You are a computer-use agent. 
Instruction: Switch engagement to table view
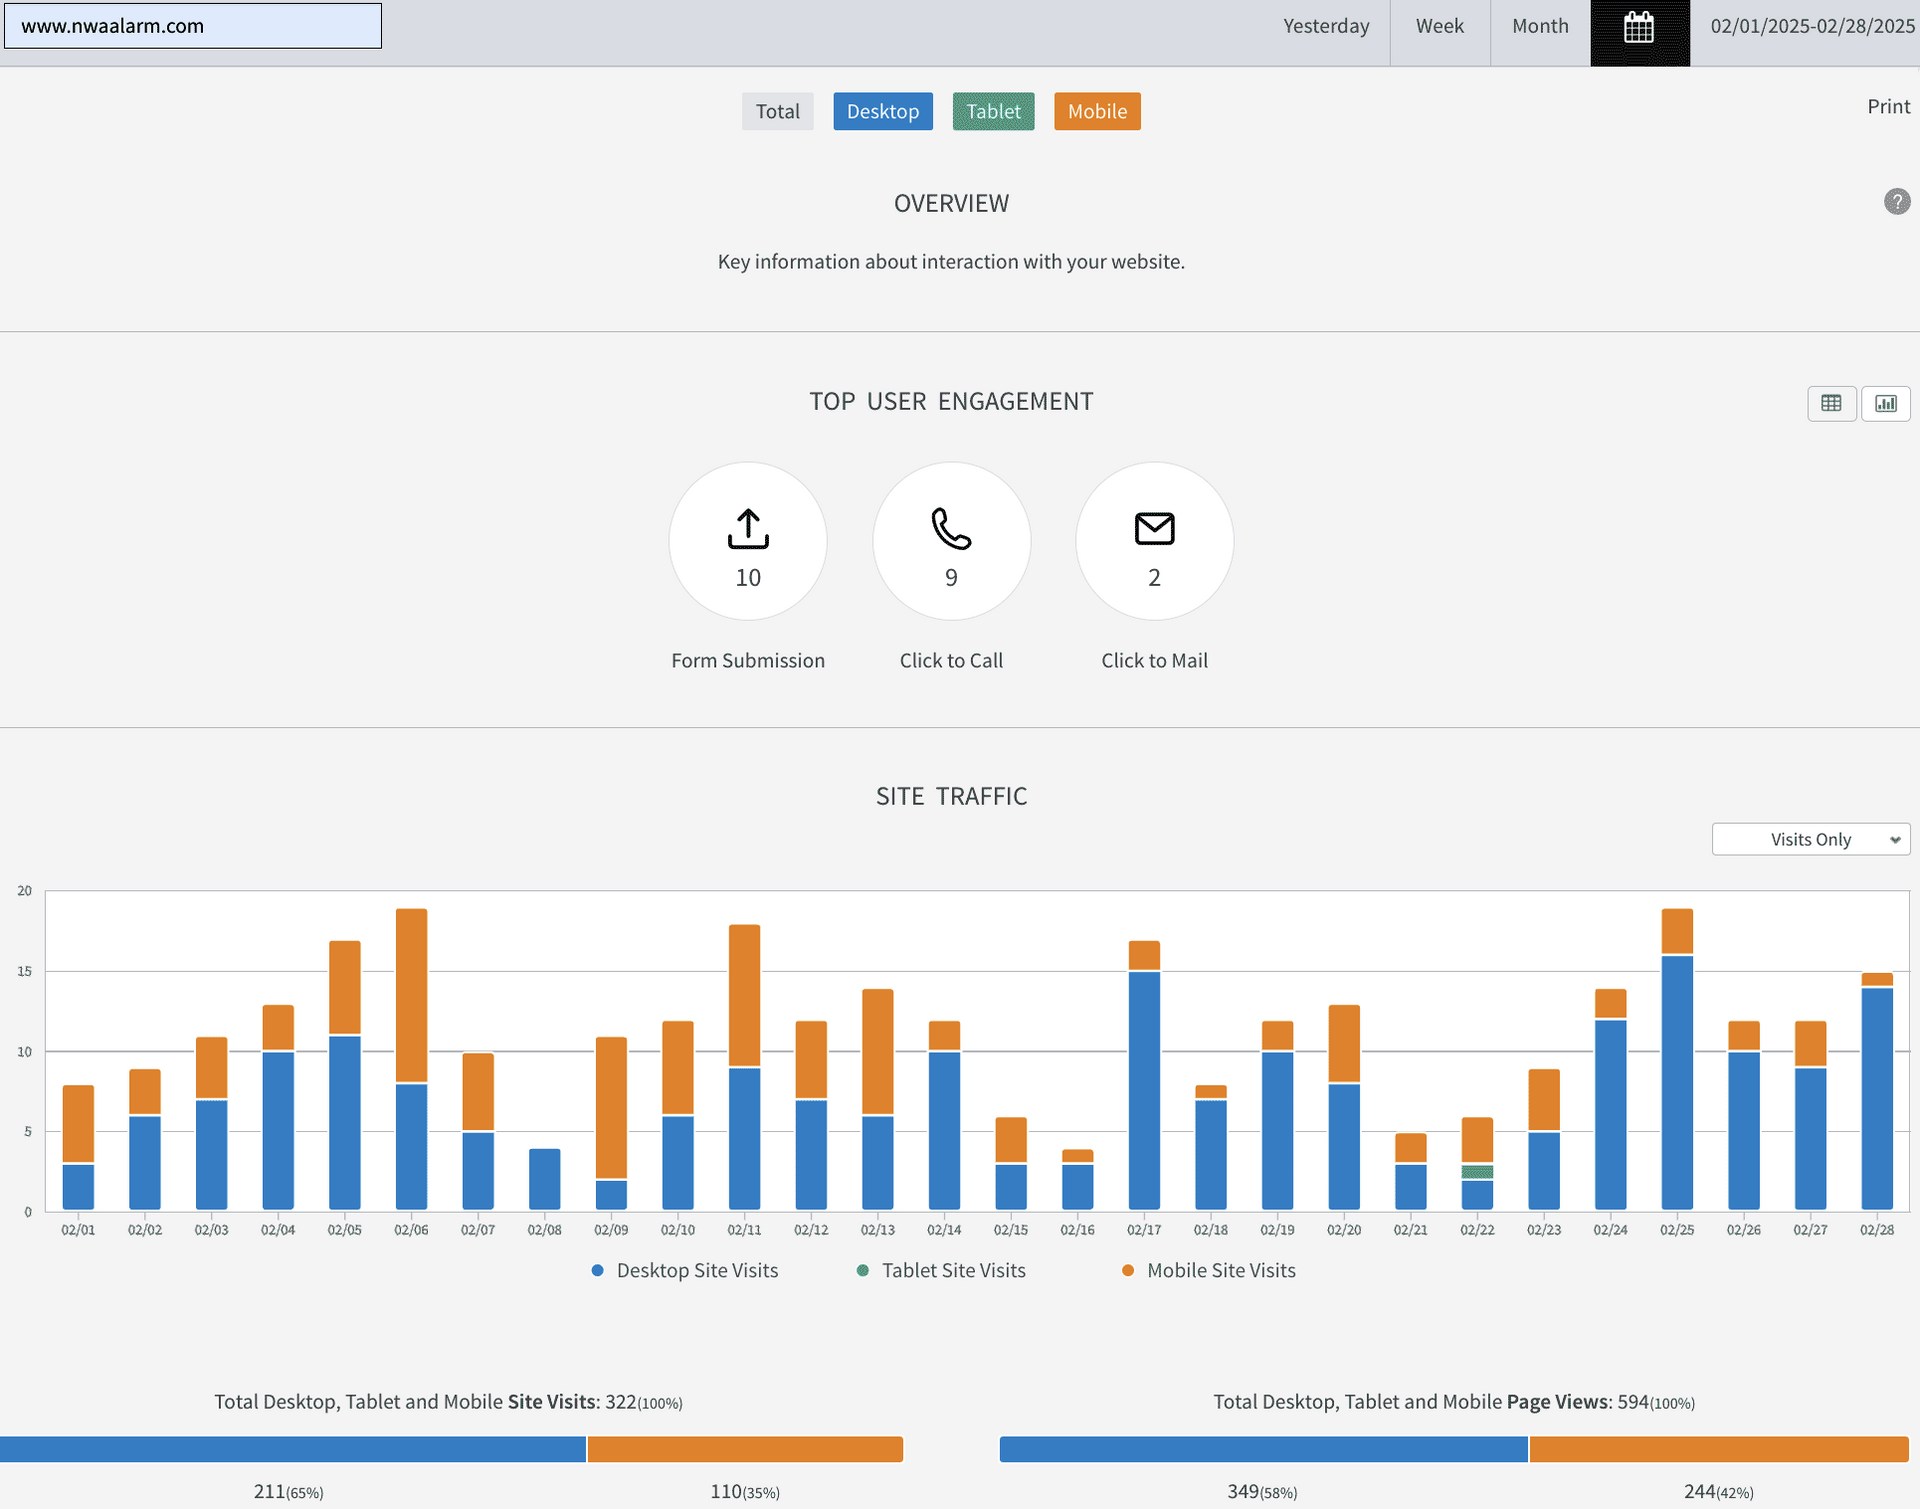pyautogui.click(x=1830, y=403)
